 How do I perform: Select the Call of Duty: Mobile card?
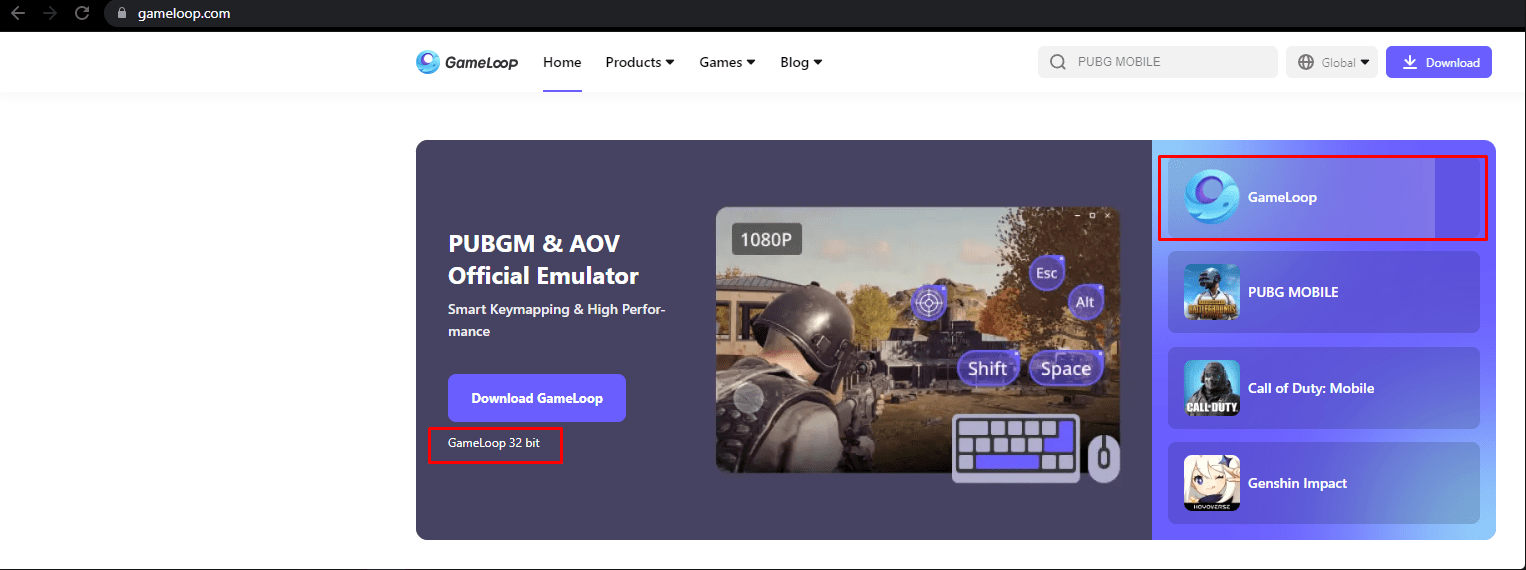[x=1324, y=388]
